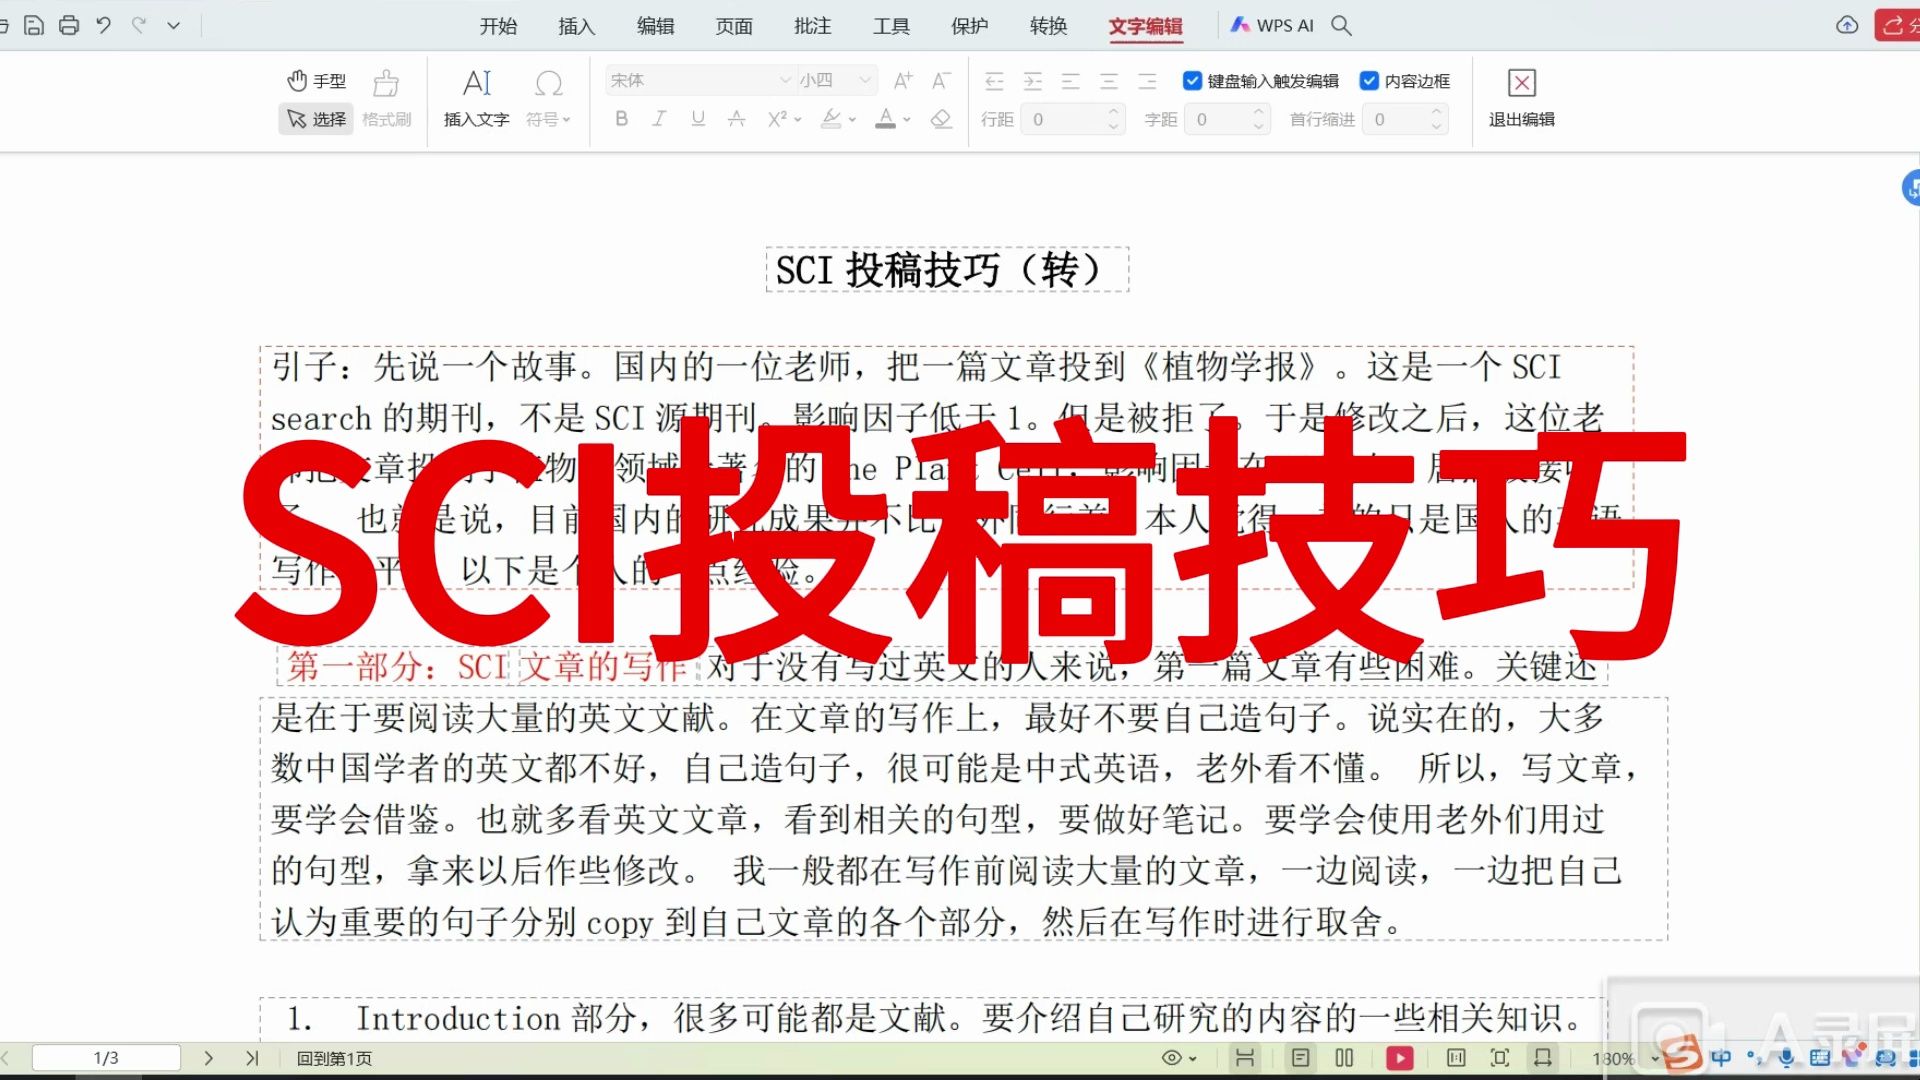Click 回到第1页 link
The height and width of the screenshot is (1080, 1920).
pos(334,1058)
